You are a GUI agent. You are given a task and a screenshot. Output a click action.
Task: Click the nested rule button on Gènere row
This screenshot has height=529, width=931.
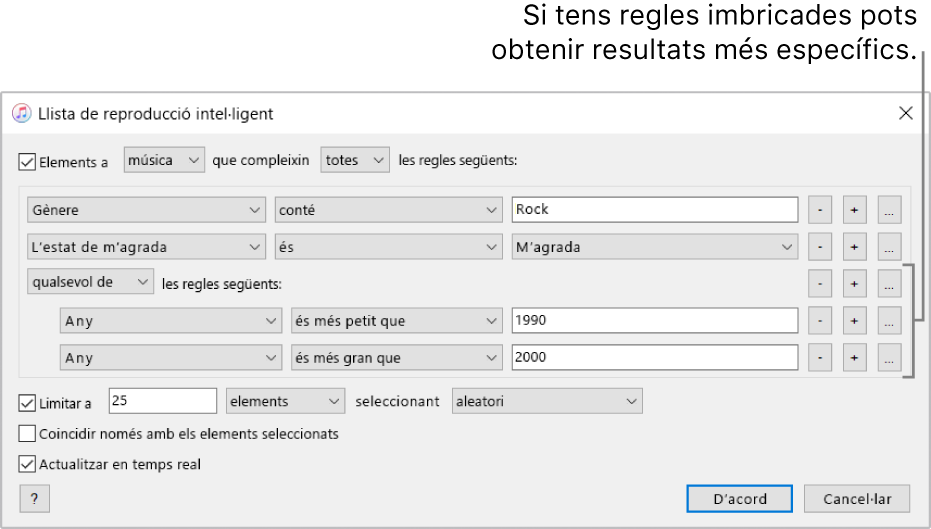(x=889, y=210)
